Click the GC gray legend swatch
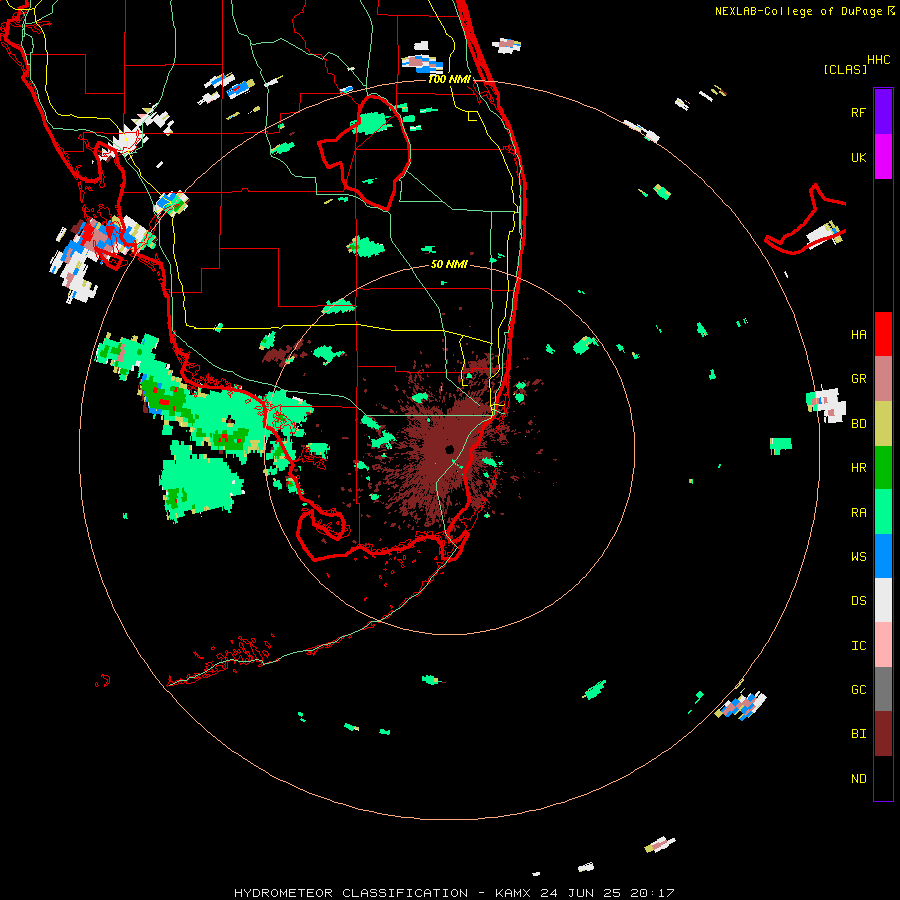900x900 pixels. pyautogui.click(x=883, y=689)
